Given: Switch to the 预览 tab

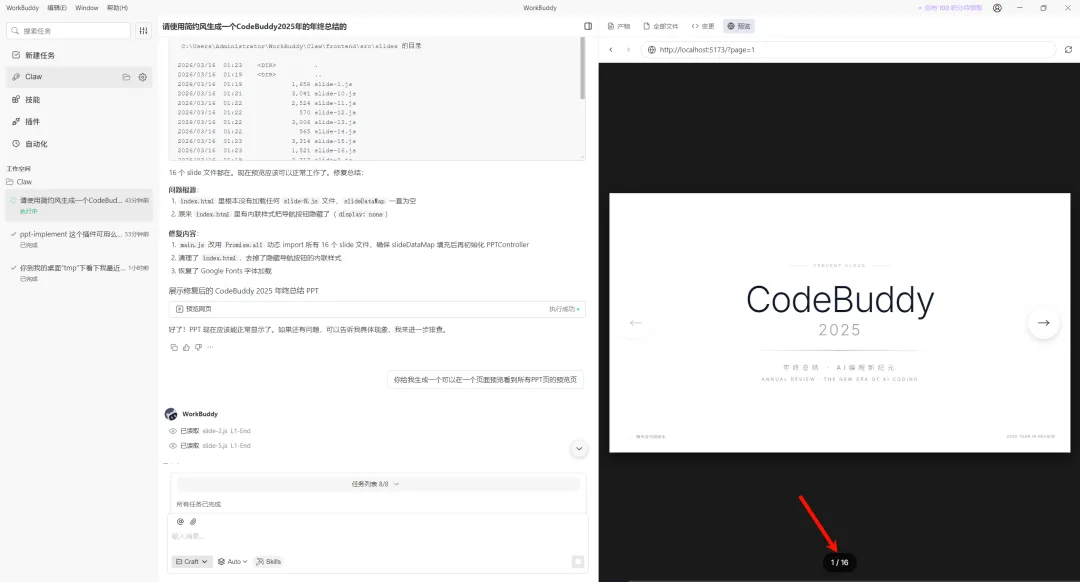Looking at the screenshot, I should pyautogui.click(x=739, y=26).
